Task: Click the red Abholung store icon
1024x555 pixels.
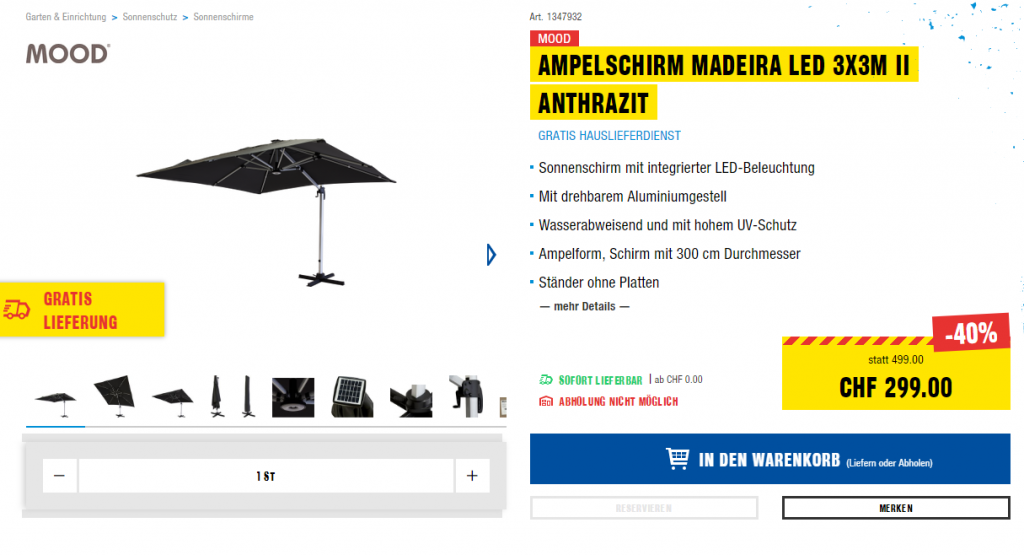Action: [545, 401]
